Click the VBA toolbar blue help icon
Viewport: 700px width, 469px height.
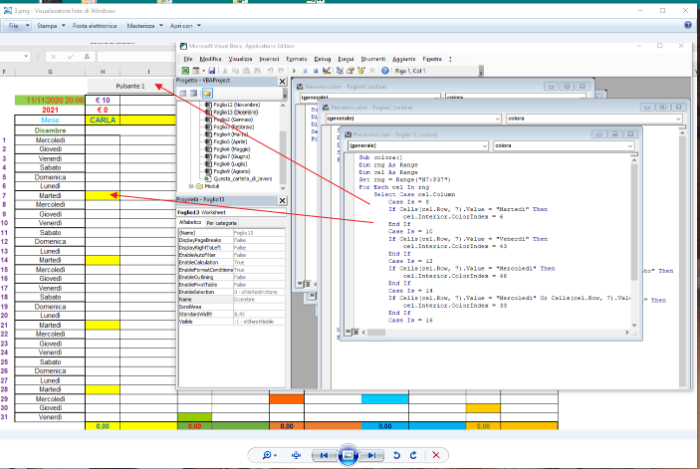pos(385,71)
